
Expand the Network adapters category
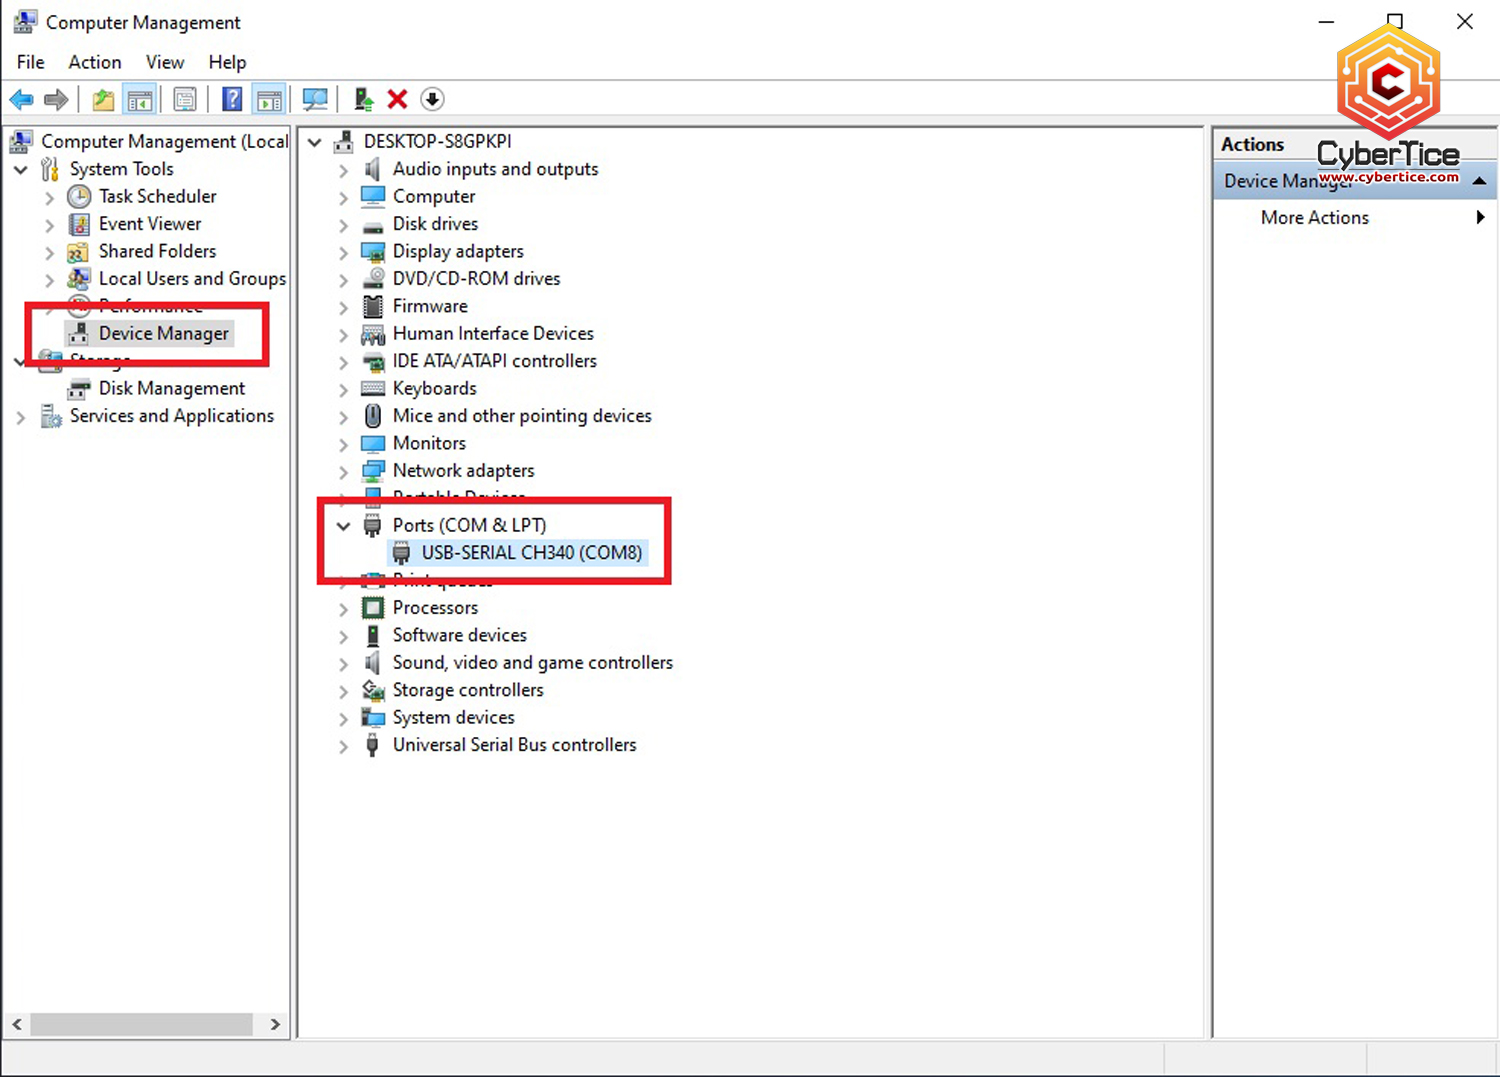click(343, 472)
